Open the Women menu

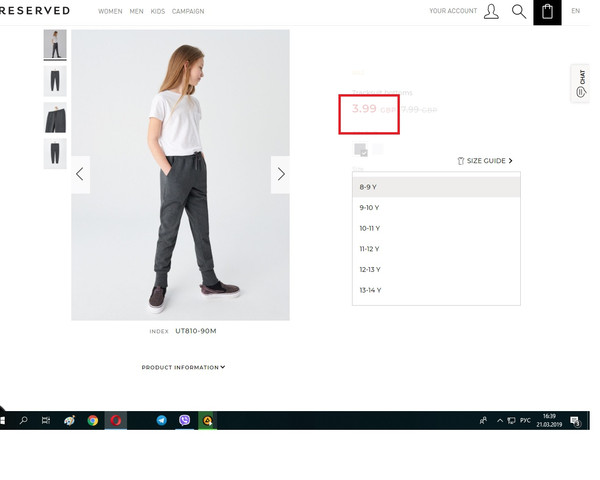pos(110,12)
